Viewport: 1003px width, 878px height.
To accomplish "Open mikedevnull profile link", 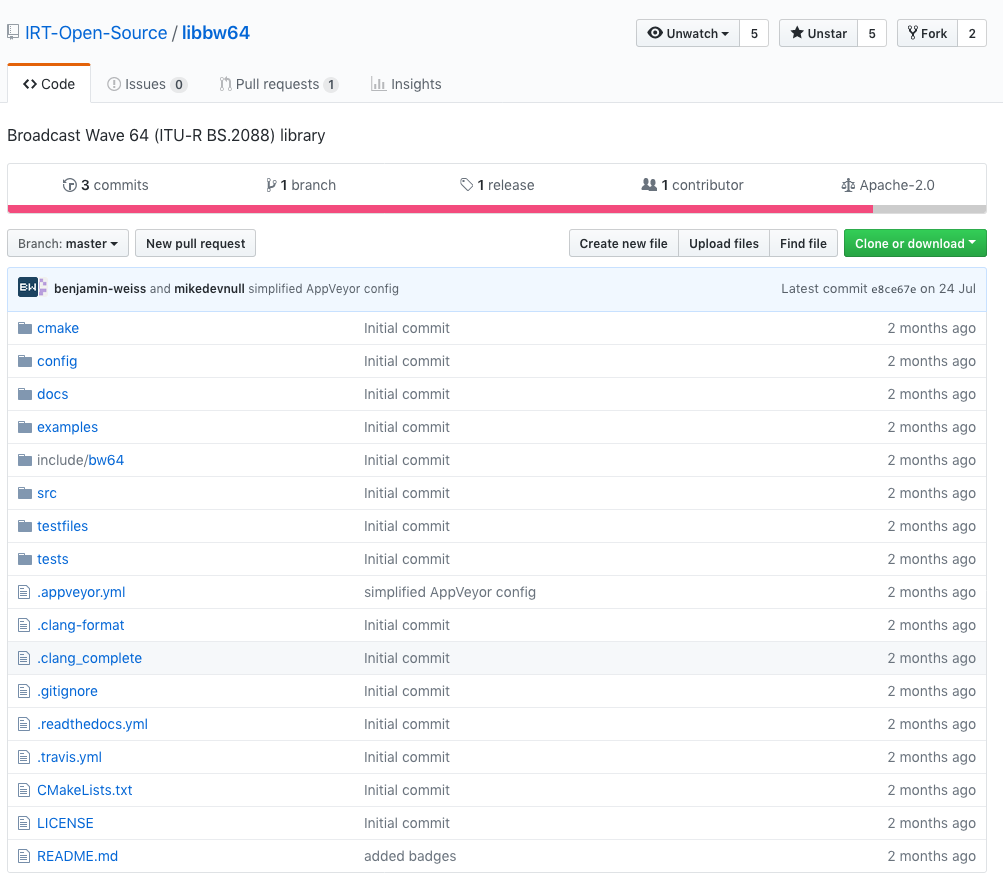I will [209, 289].
